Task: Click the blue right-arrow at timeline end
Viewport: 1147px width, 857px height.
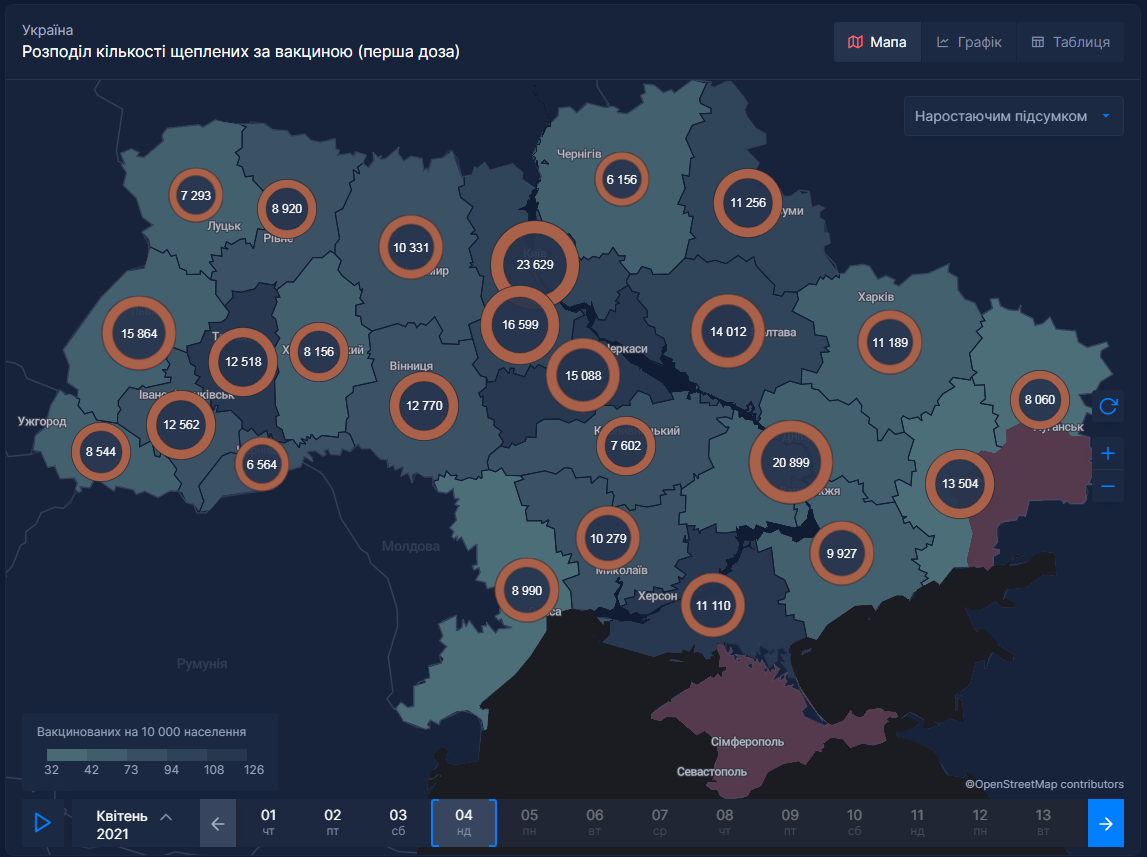Action: 1106,823
